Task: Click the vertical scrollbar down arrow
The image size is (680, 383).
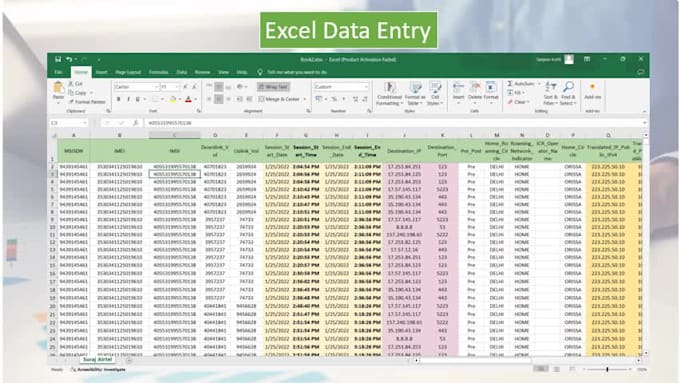Action: pyautogui.click(x=645, y=354)
